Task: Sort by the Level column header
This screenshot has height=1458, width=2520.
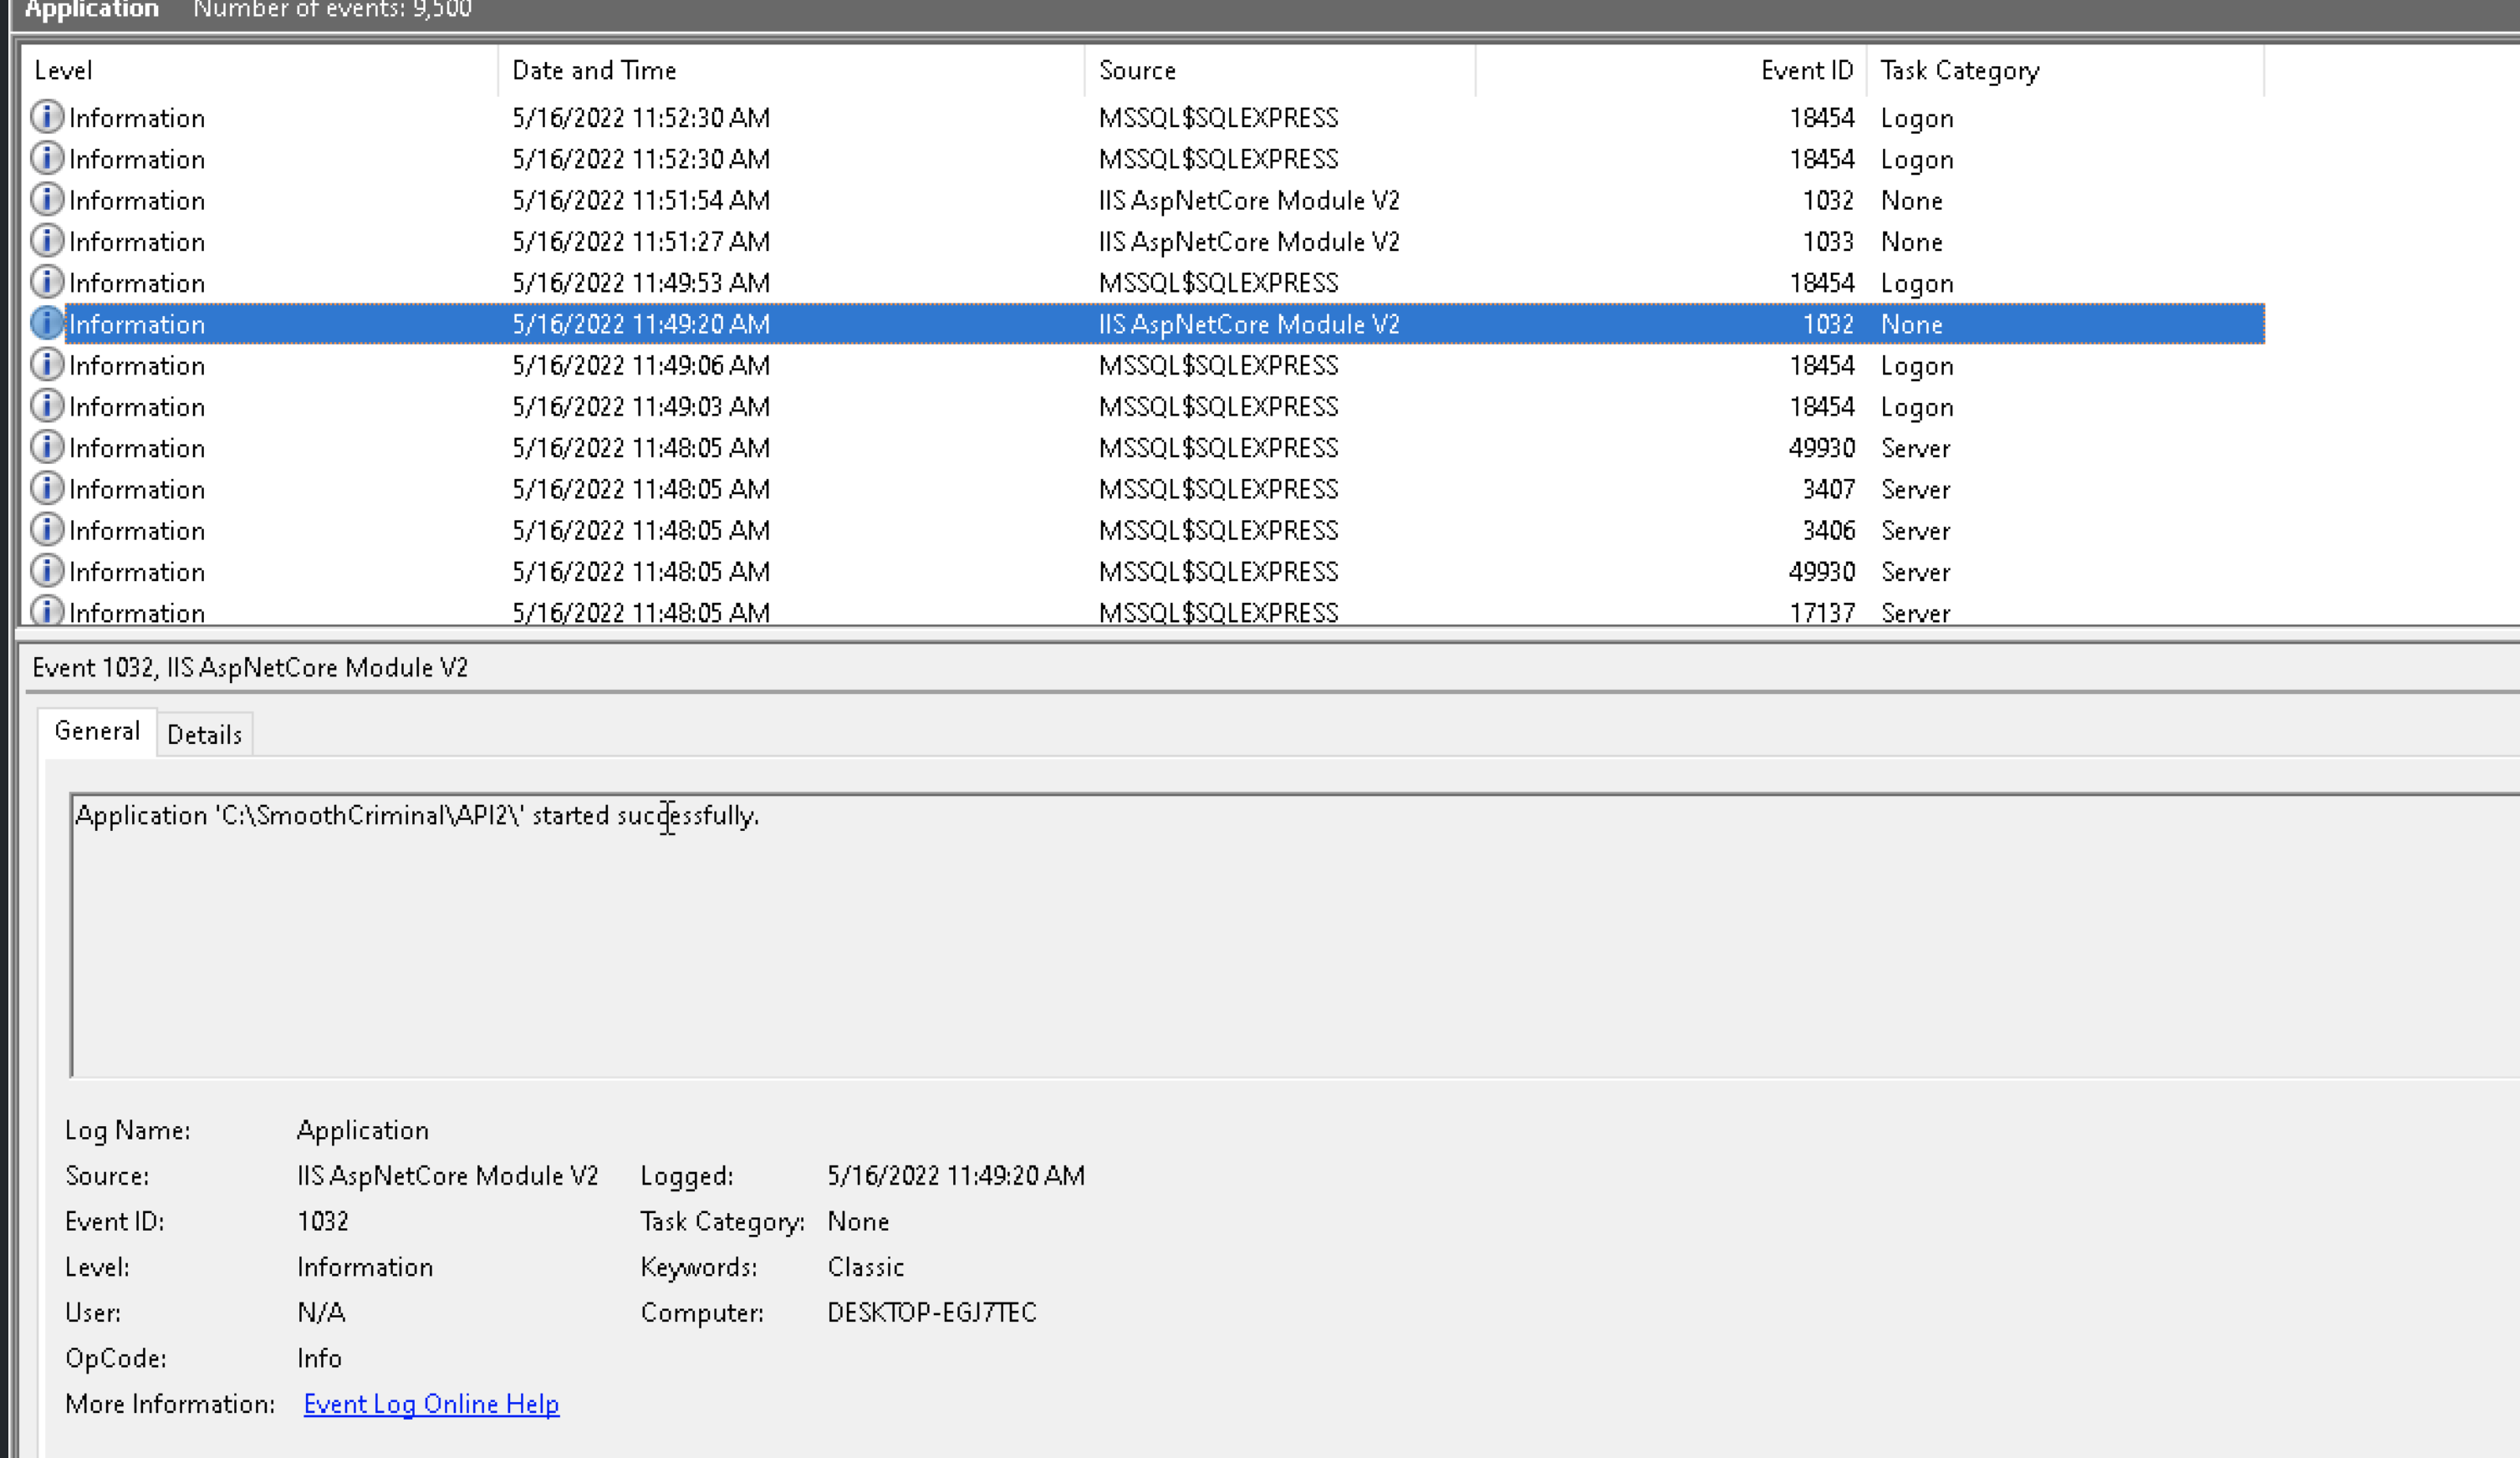Action: (x=63, y=71)
